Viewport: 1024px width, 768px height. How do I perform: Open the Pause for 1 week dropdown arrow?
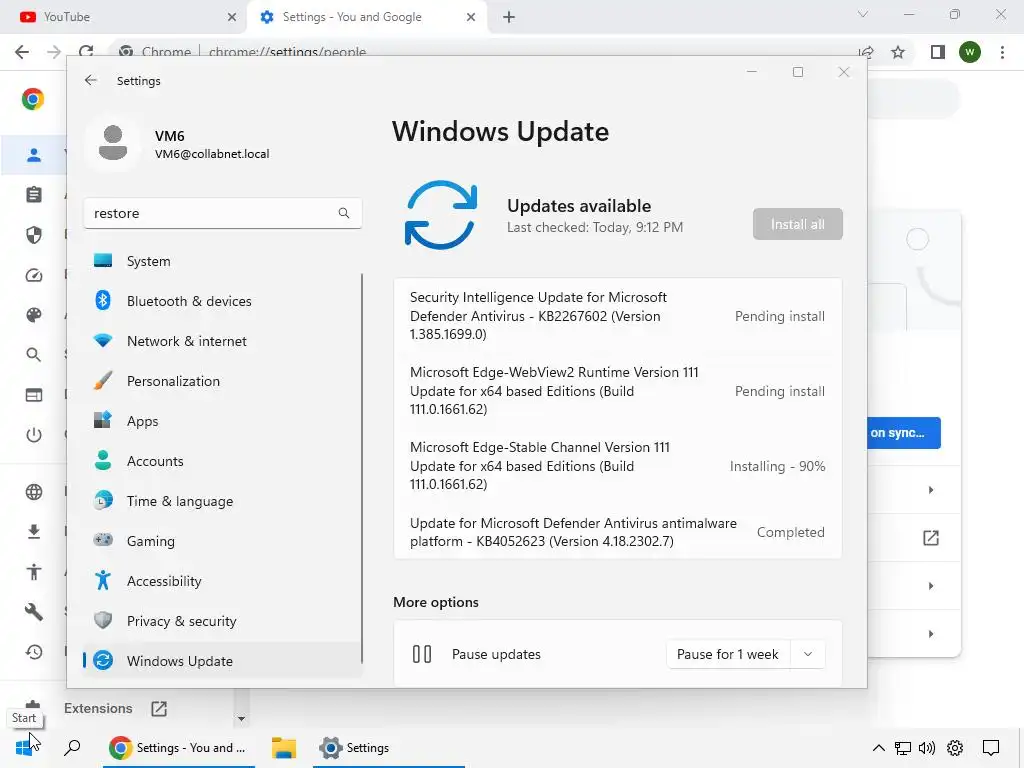click(808, 654)
